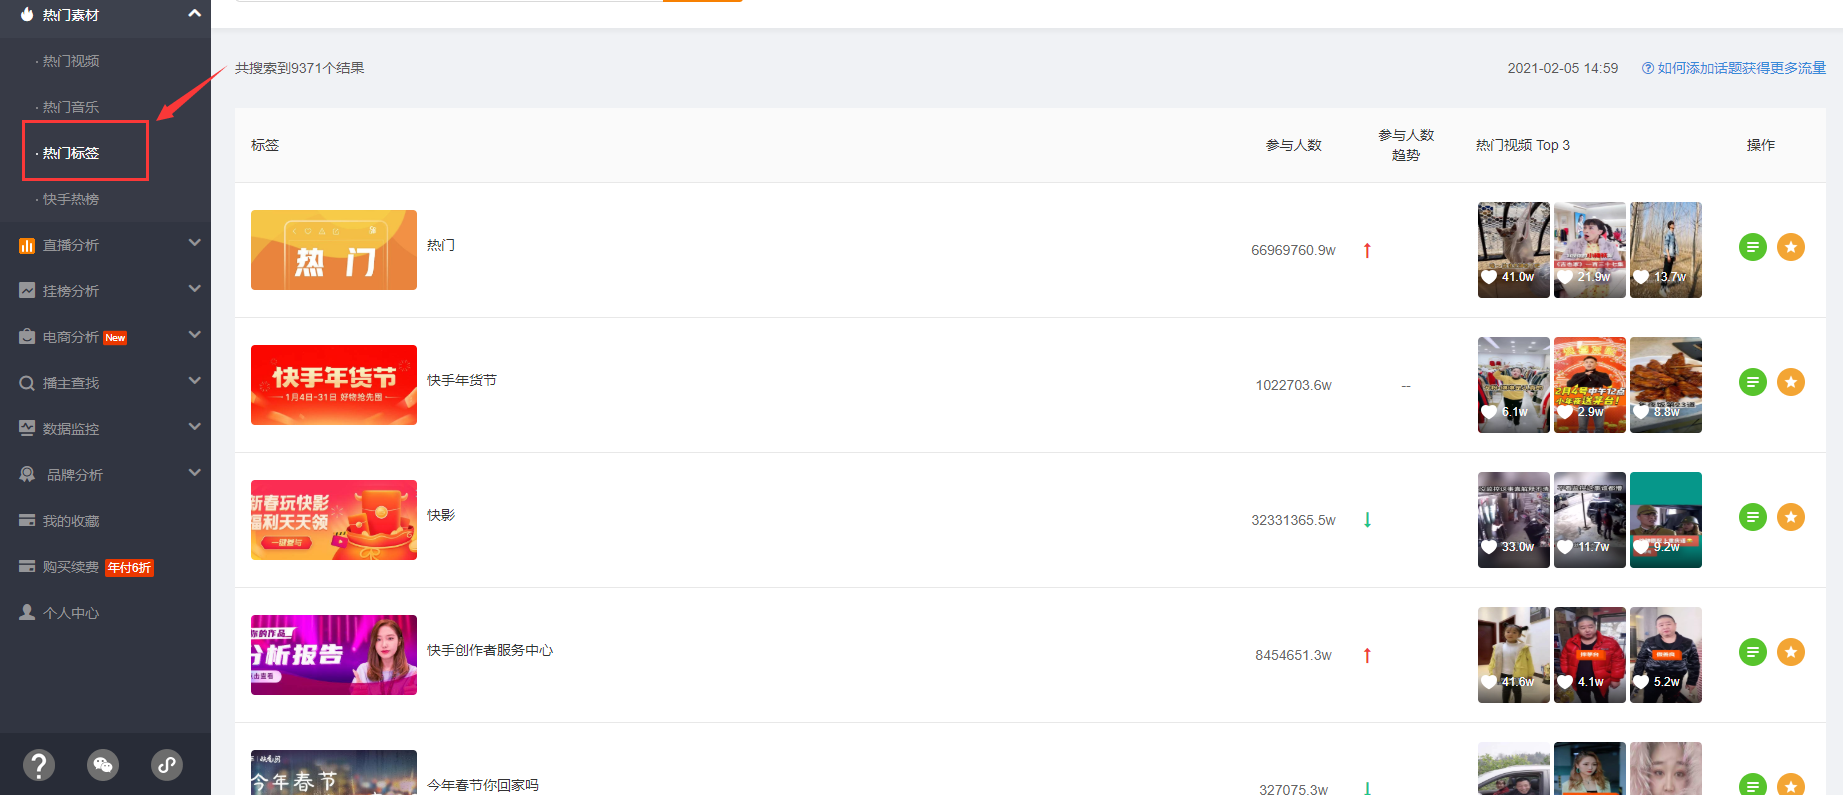This screenshot has width=1843, height=795.
Task: Play 热门 top video with 13.7w likes
Action: (1666, 250)
